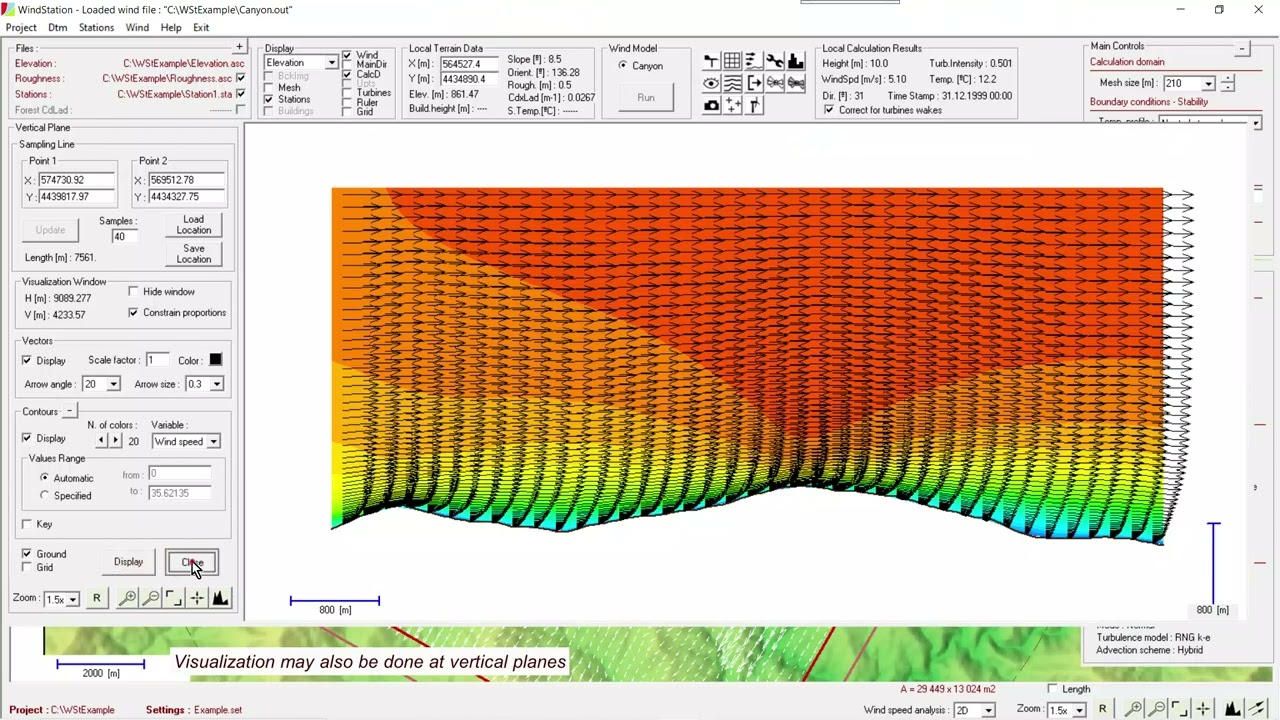Click the wind station flag icon

[x=711, y=62]
